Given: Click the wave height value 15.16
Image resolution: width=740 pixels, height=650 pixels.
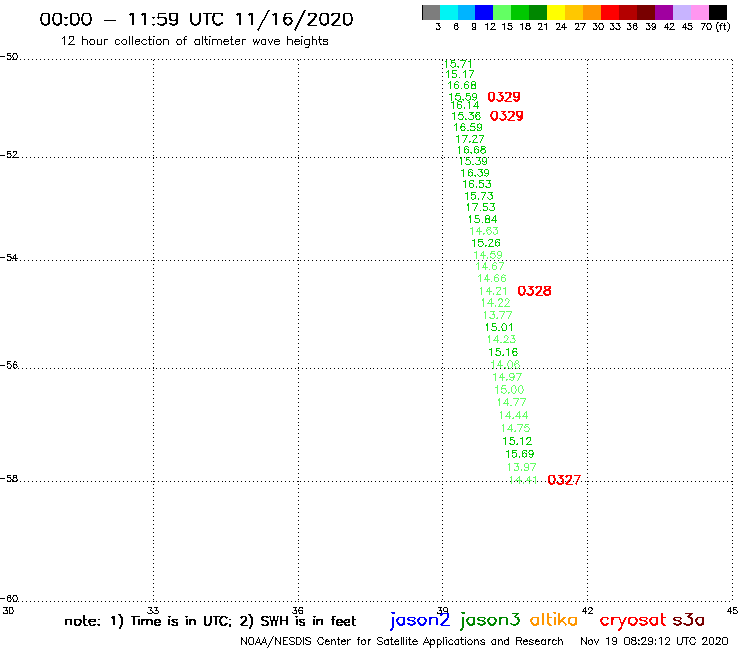Looking at the screenshot, I should coord(503,352).
